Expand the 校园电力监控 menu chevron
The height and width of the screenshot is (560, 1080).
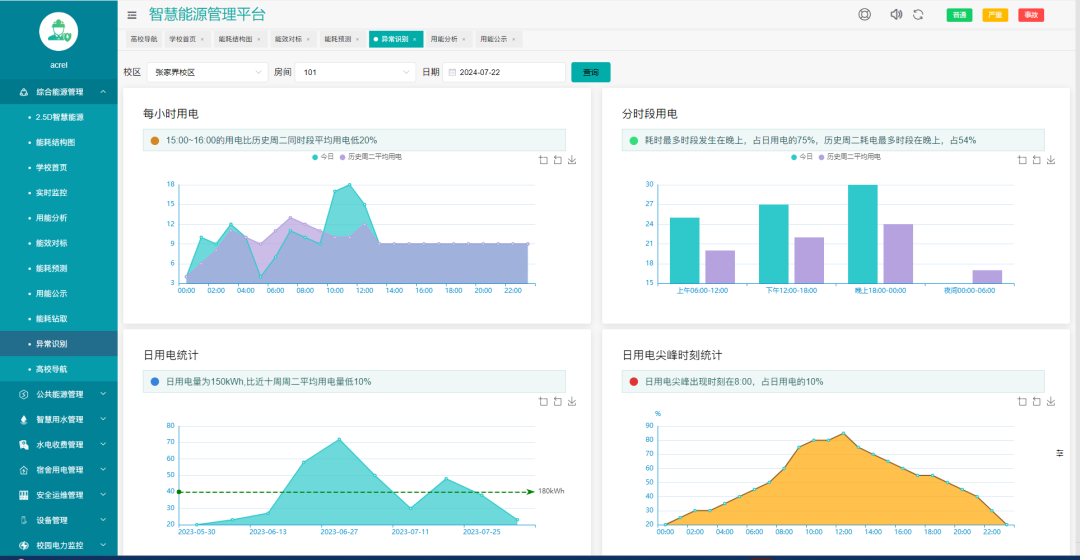[103, 545]
